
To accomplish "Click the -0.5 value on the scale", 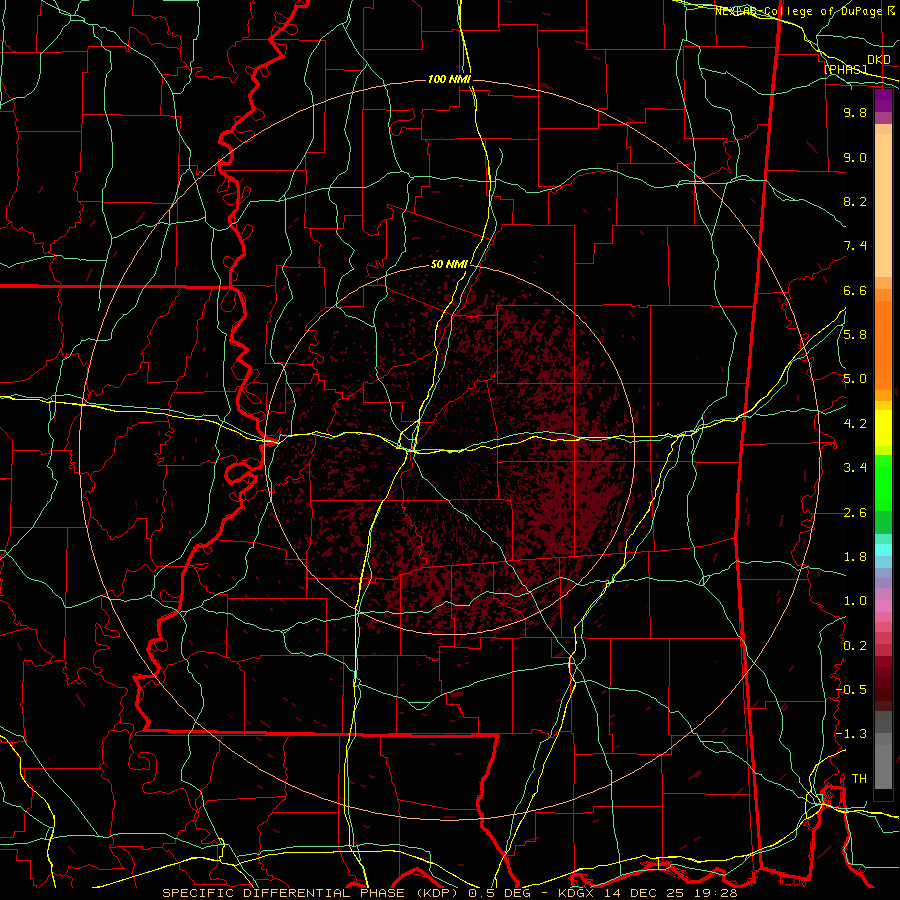I will coord(851,690).
